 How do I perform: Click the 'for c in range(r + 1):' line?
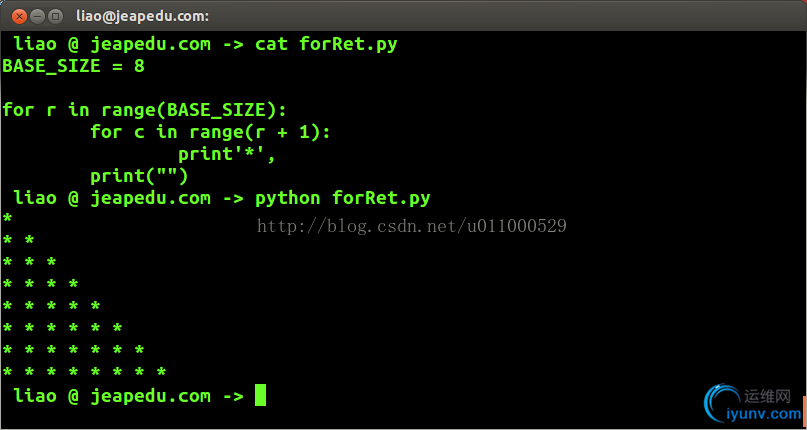210,132
